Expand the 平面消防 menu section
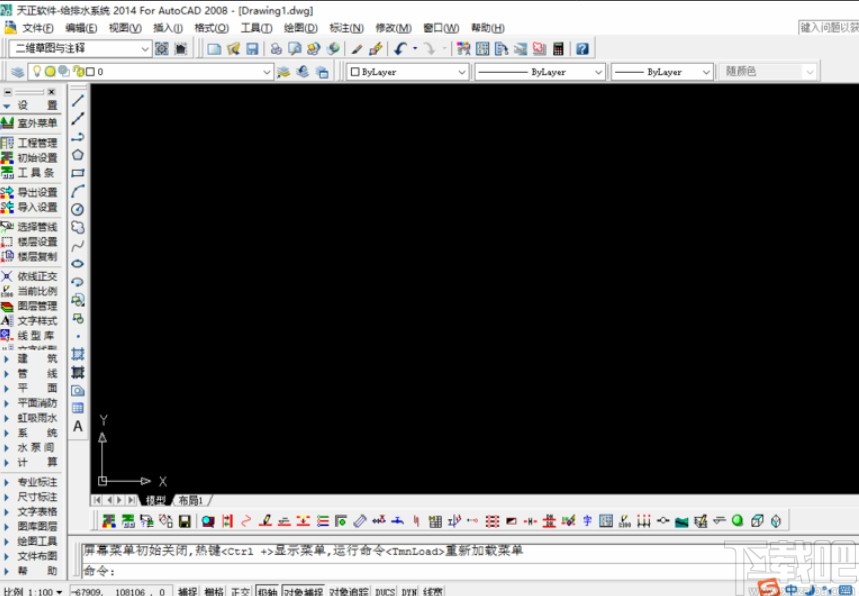This screenshot has height=596, width=859. [x=31, y=403]
